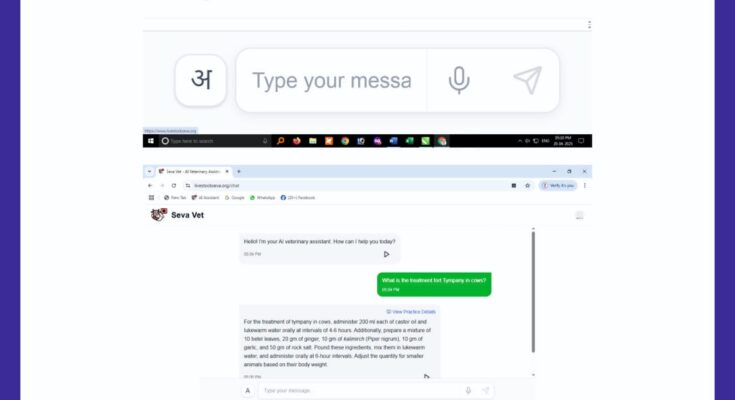
Task: Open the WhatsApp bookmark
Action: 262,198
